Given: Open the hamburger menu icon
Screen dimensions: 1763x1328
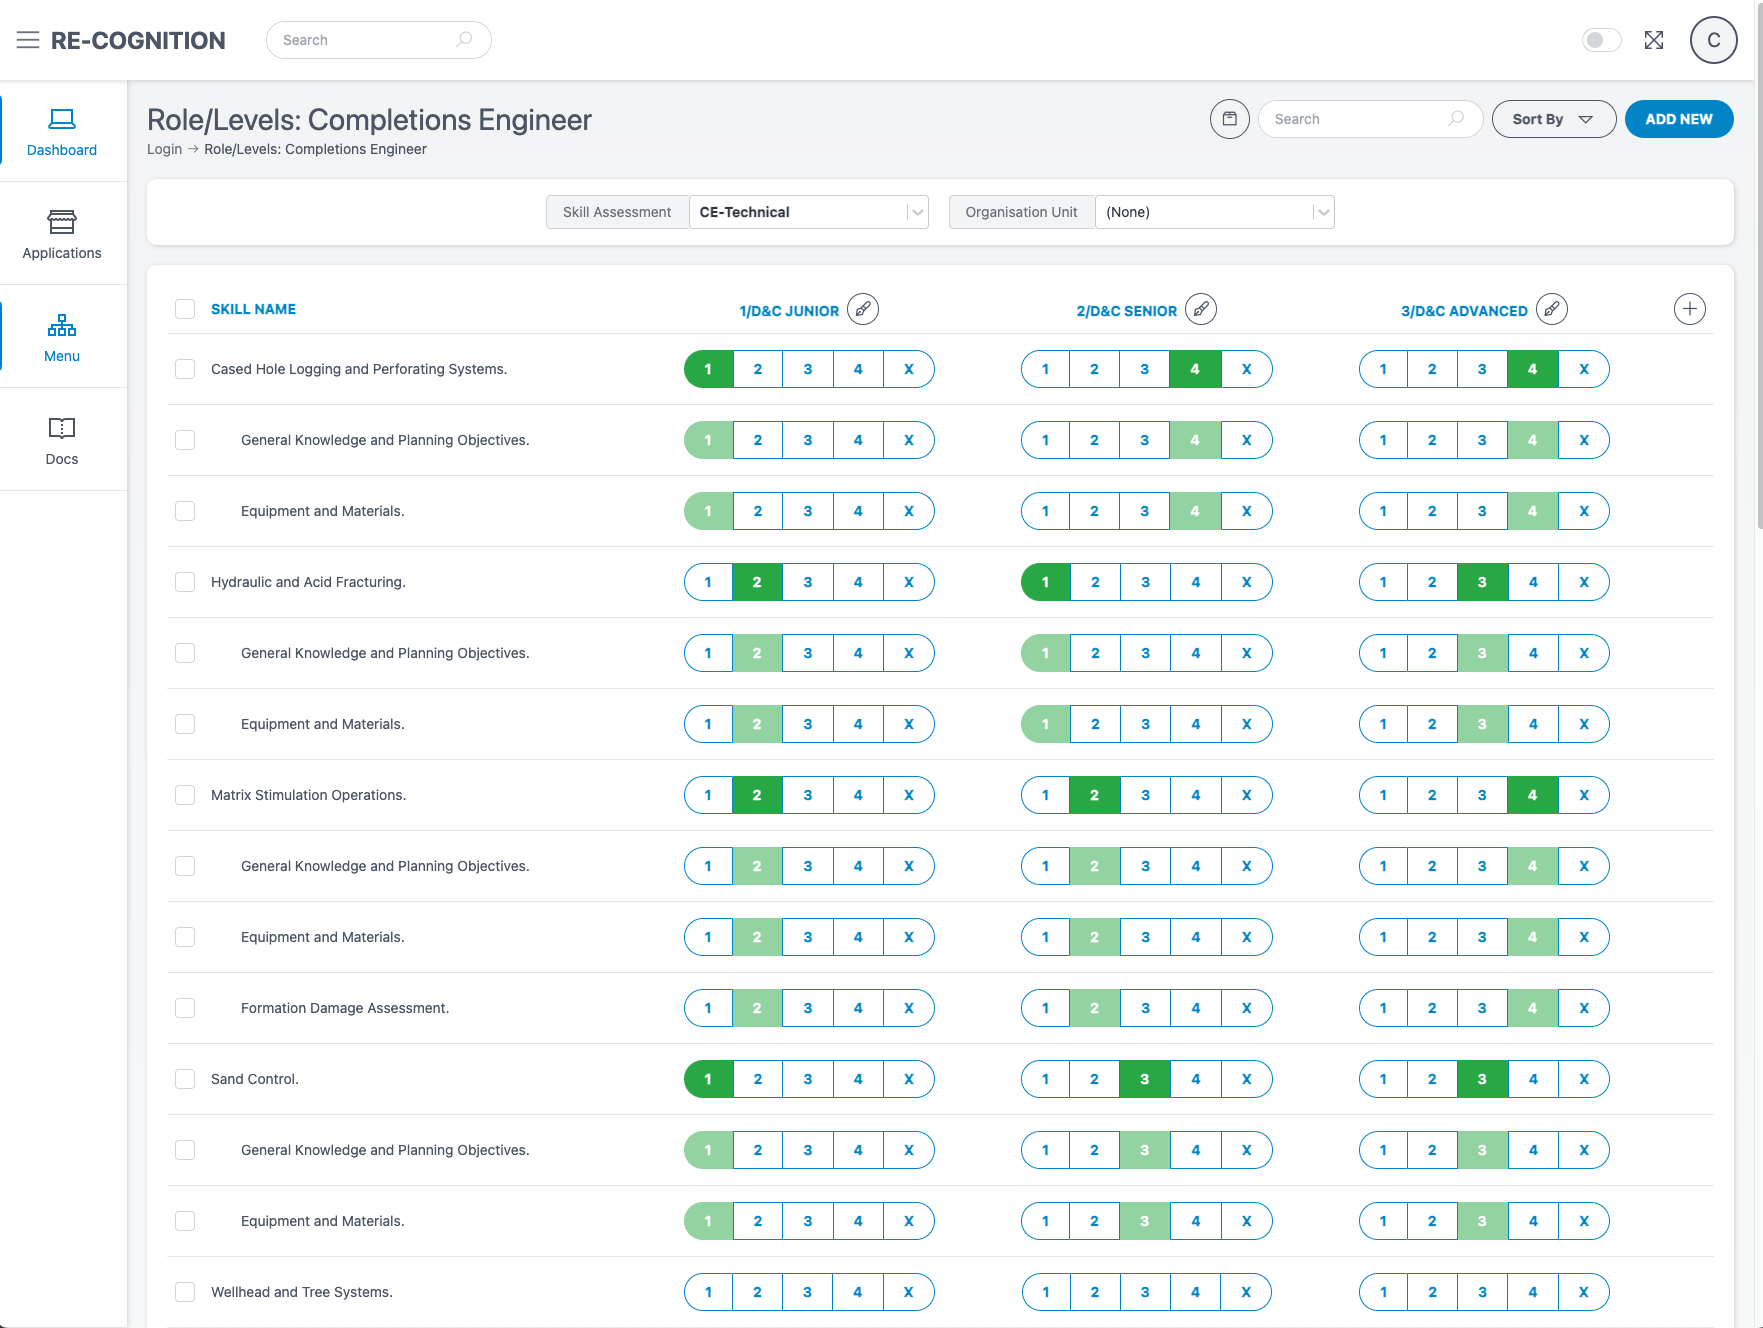Looking at the screenshot, I should point(28,40).
